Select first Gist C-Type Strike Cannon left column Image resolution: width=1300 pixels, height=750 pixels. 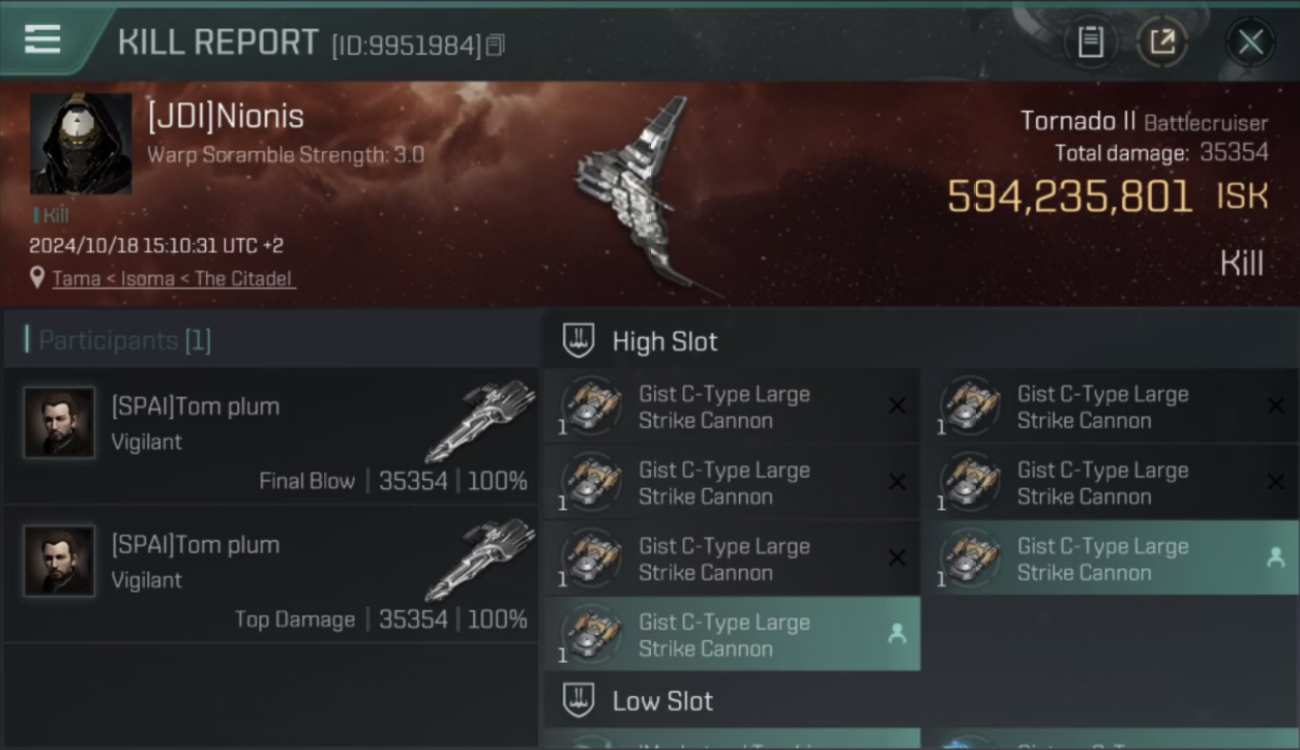(x=732, y=407)
